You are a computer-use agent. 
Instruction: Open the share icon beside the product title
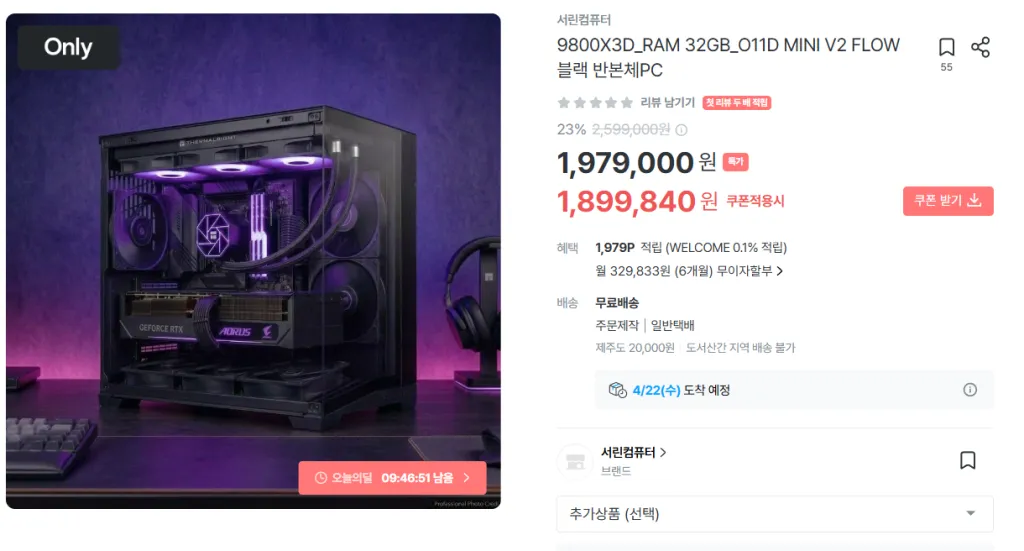pyautogui.click(x=980, y=47)
